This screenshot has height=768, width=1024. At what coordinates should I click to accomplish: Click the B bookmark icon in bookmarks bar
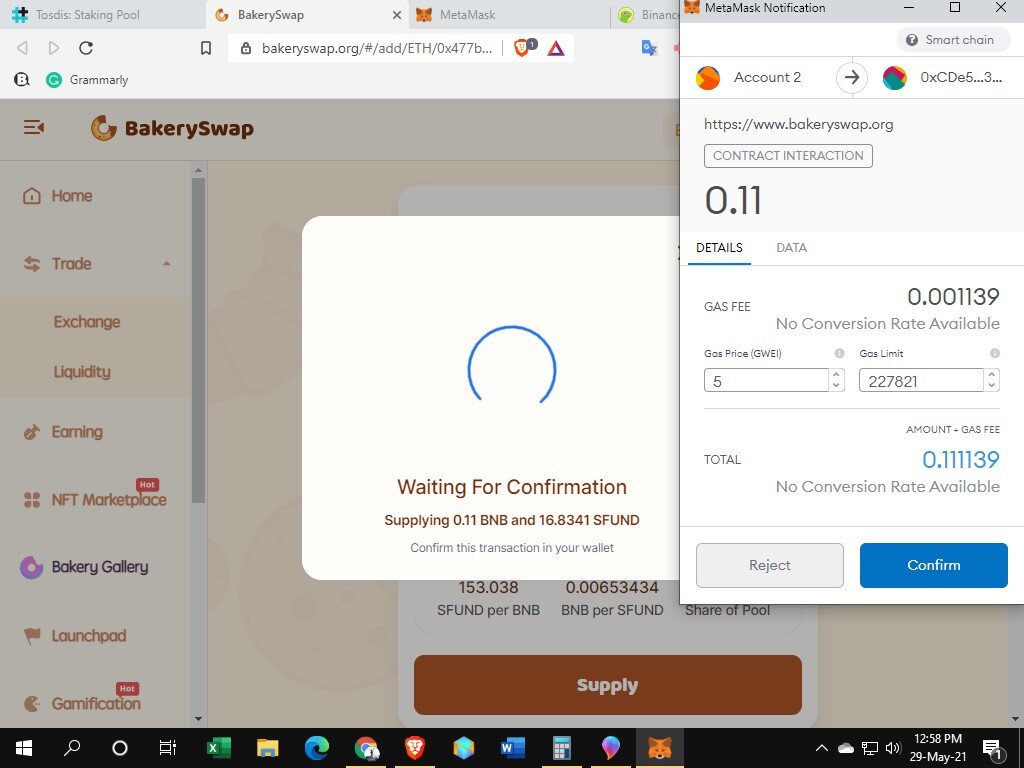click(x=22, y=80)
